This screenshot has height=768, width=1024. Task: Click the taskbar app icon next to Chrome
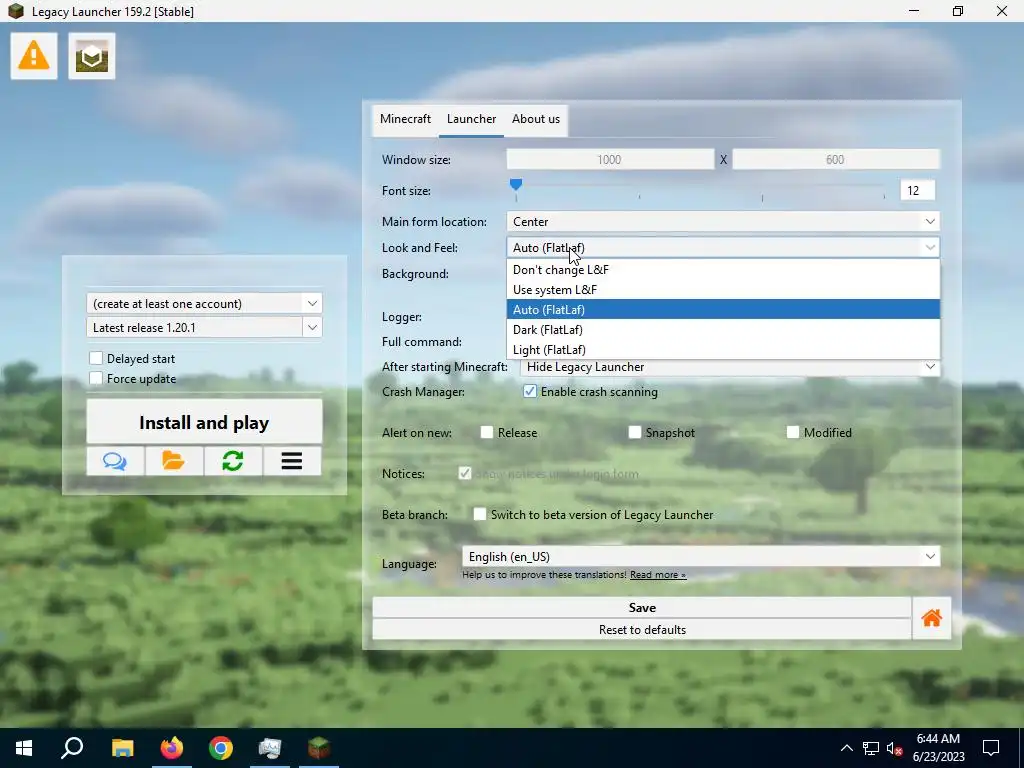270,748
